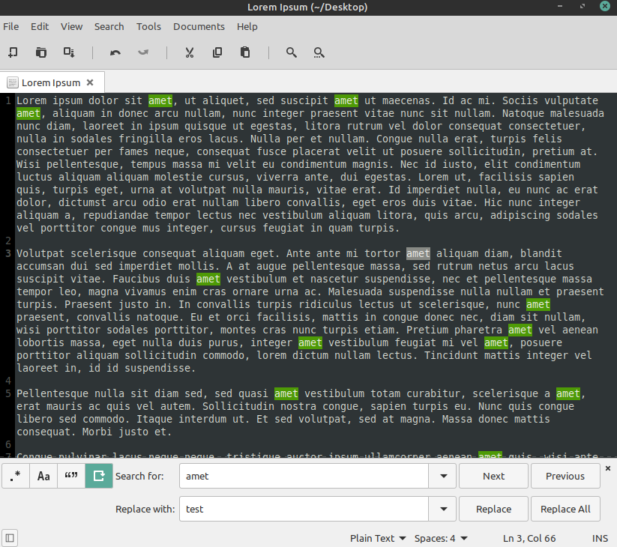The image size is (617, 547).
Task: Click the Next search button
Action: pyautogui.click(x=493, y=476)
